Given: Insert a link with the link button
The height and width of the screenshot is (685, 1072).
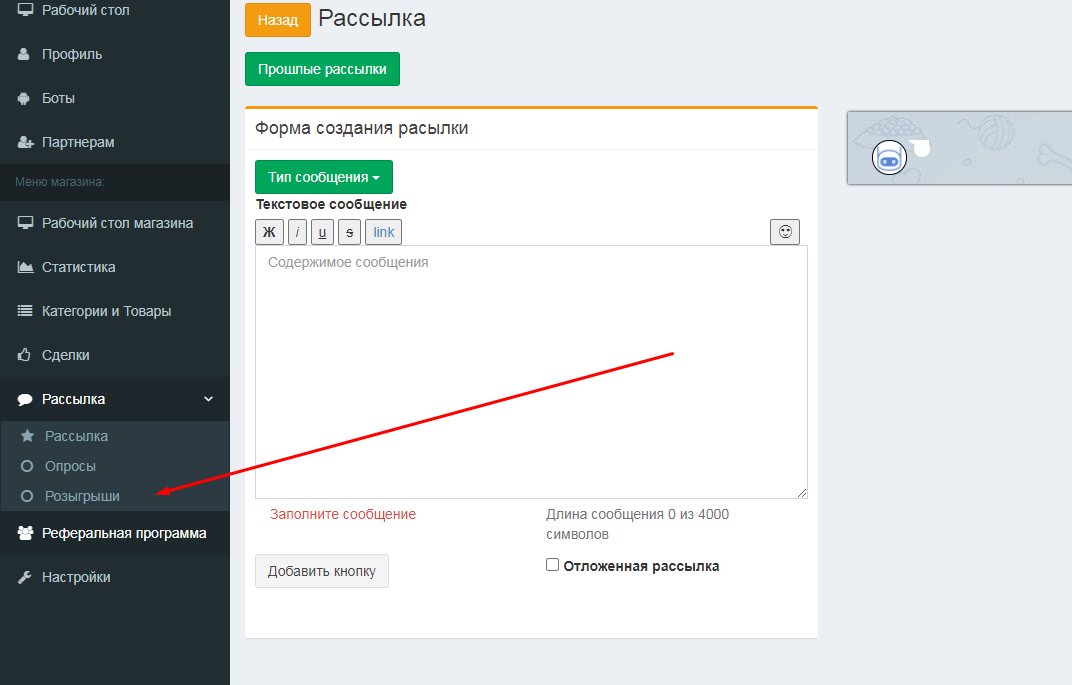Looking at the screenshot, I should pyautogui.click(x=384, y=232).
